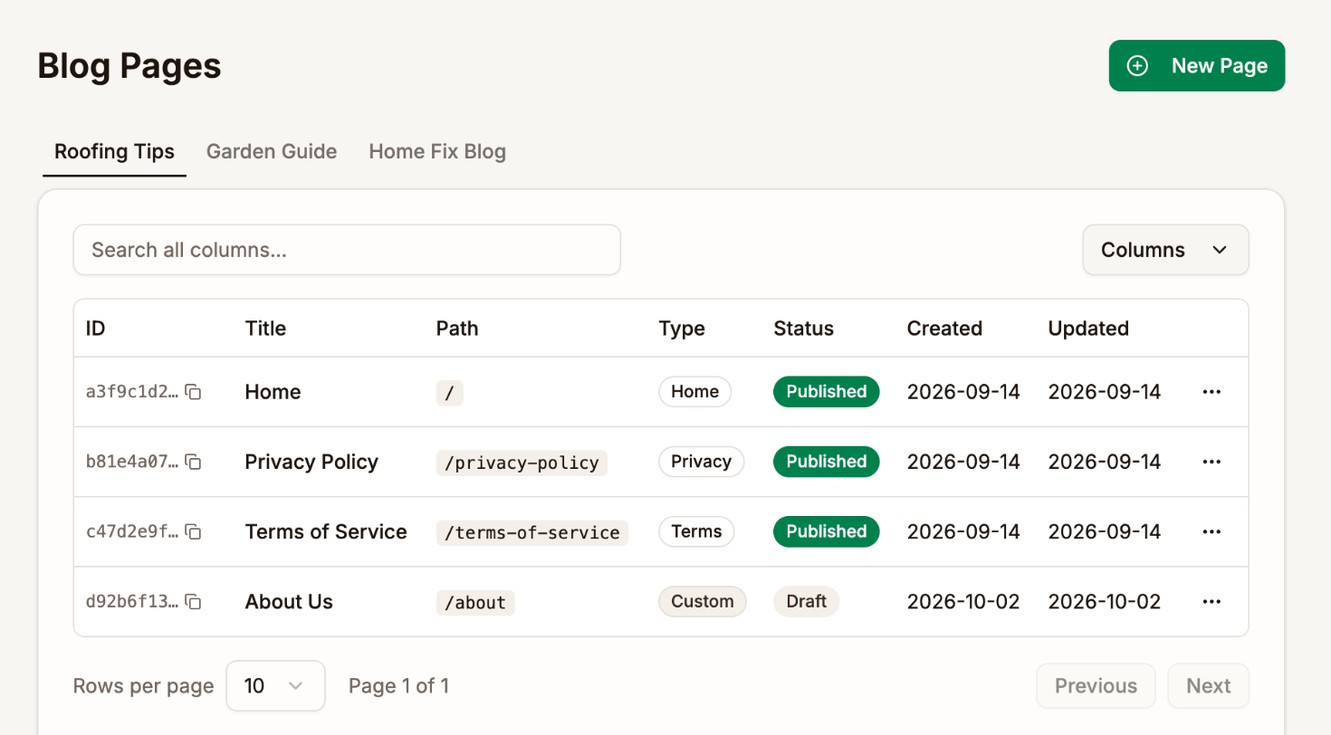Sort by the Status column header

[803, 328]
